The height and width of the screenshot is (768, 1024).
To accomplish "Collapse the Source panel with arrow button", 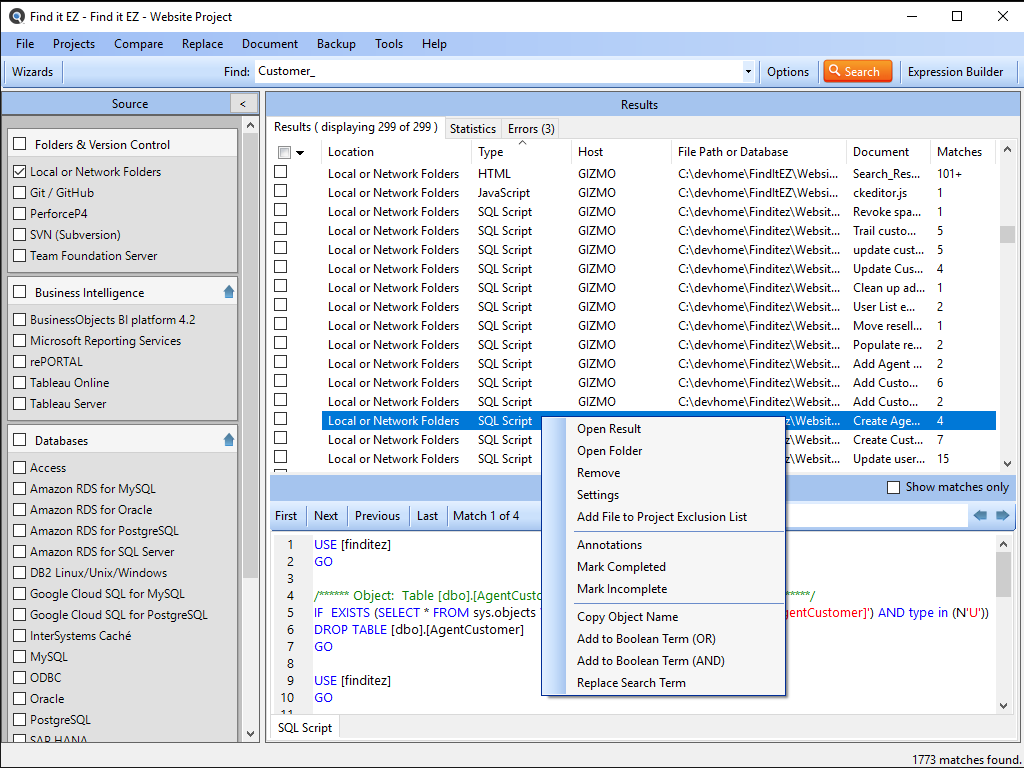I will (x=243, y=104).
